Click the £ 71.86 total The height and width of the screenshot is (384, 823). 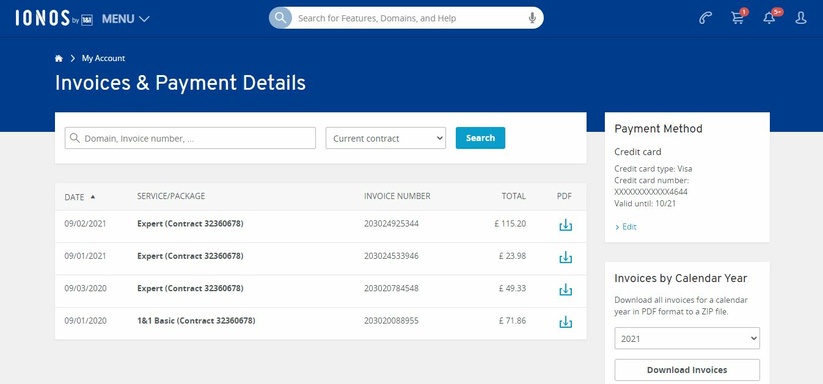[x=512, y=321]
